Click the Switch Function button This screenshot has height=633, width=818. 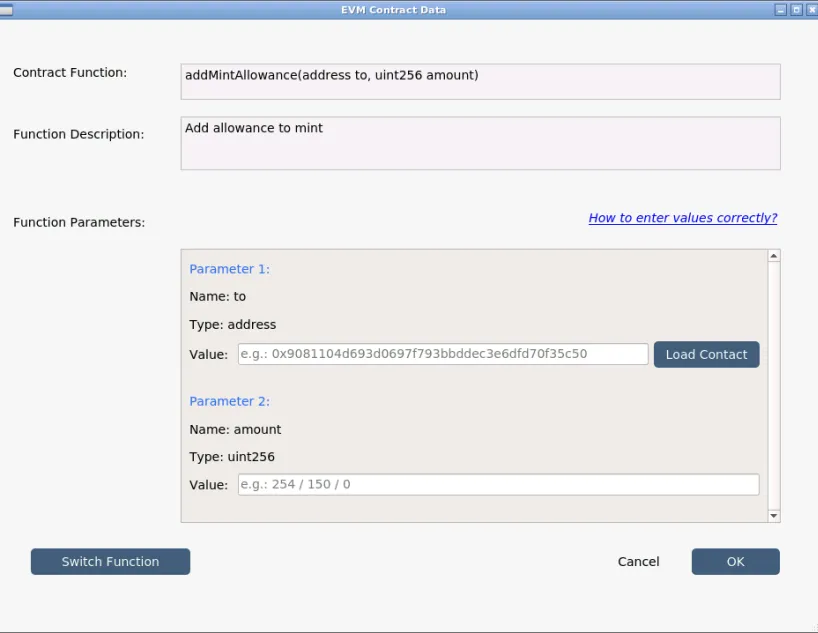110,562
